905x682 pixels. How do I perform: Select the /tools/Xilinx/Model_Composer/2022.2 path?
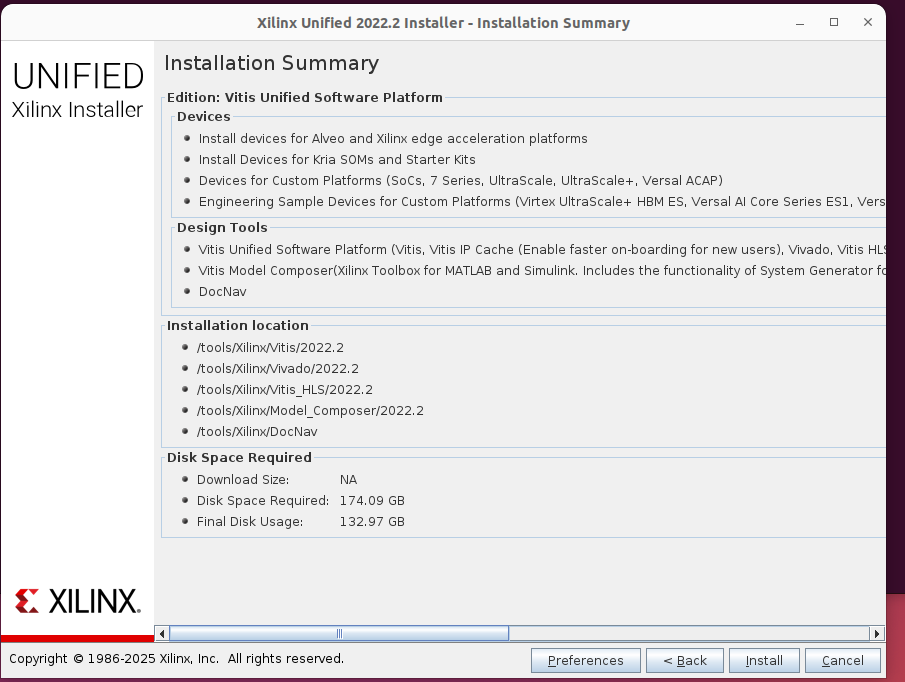point(310,410)
